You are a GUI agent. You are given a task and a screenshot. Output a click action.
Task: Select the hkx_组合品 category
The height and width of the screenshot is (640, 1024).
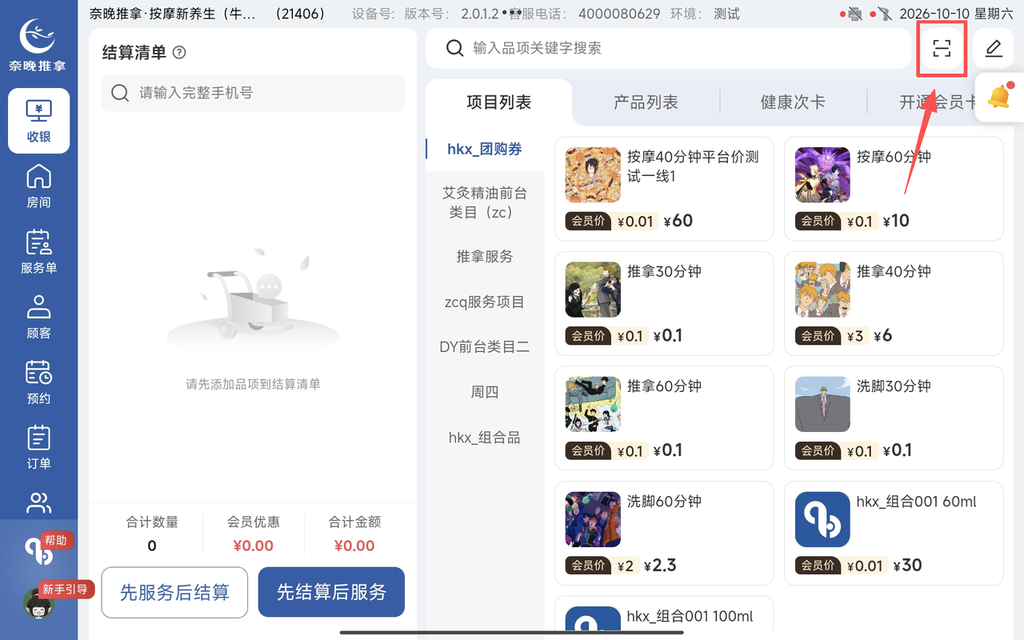point(485,438)
